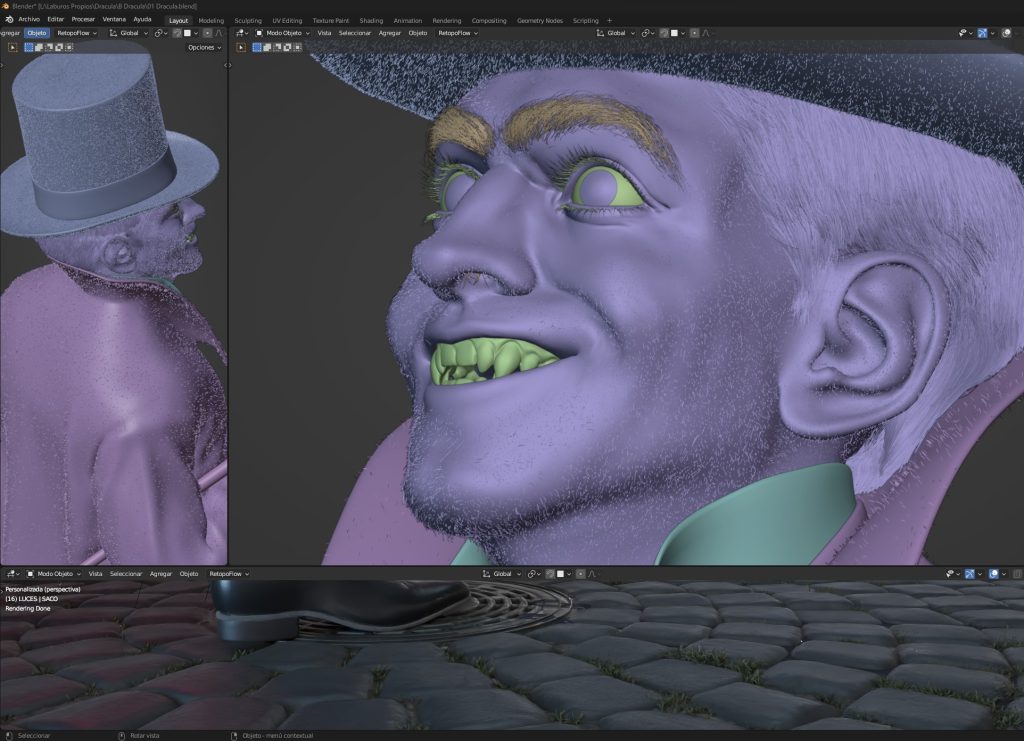Image resolution: width=1024 pixels, height=741 pixels.
Task: Switch to Geometry Nodes workspace
Action: pyautogui.click(x=540, y=21)
